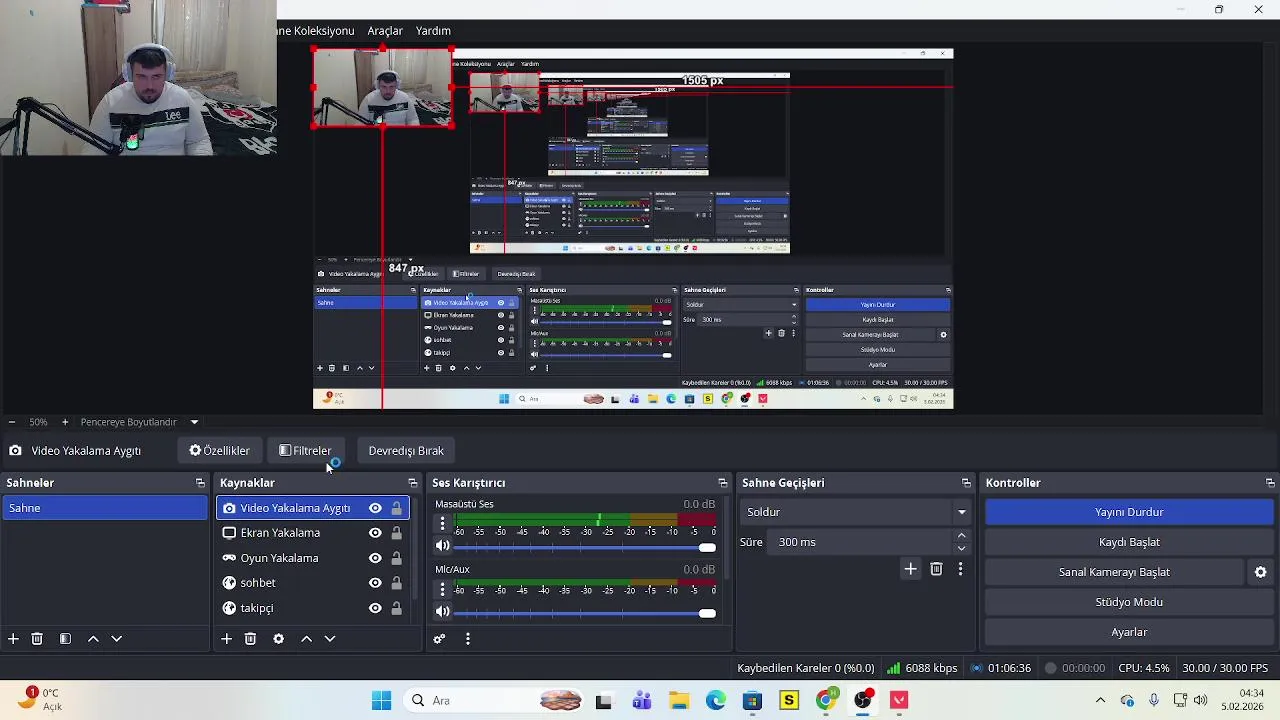Hide the Video Yakalama Aygıtı source
1280x720 pixels.
click(375, 508)
